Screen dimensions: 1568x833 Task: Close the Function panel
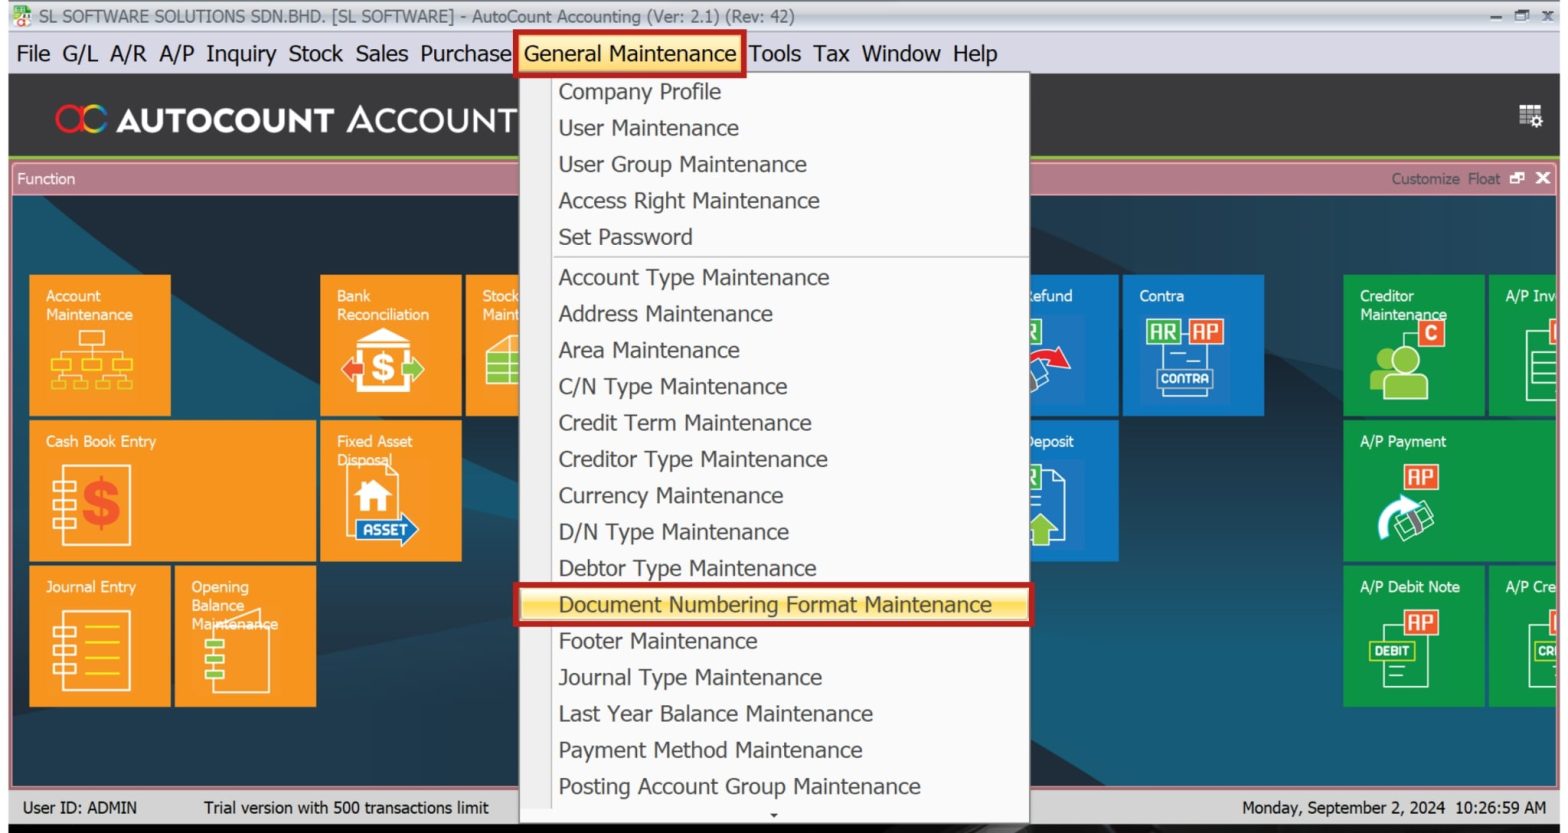point(1543,178)
